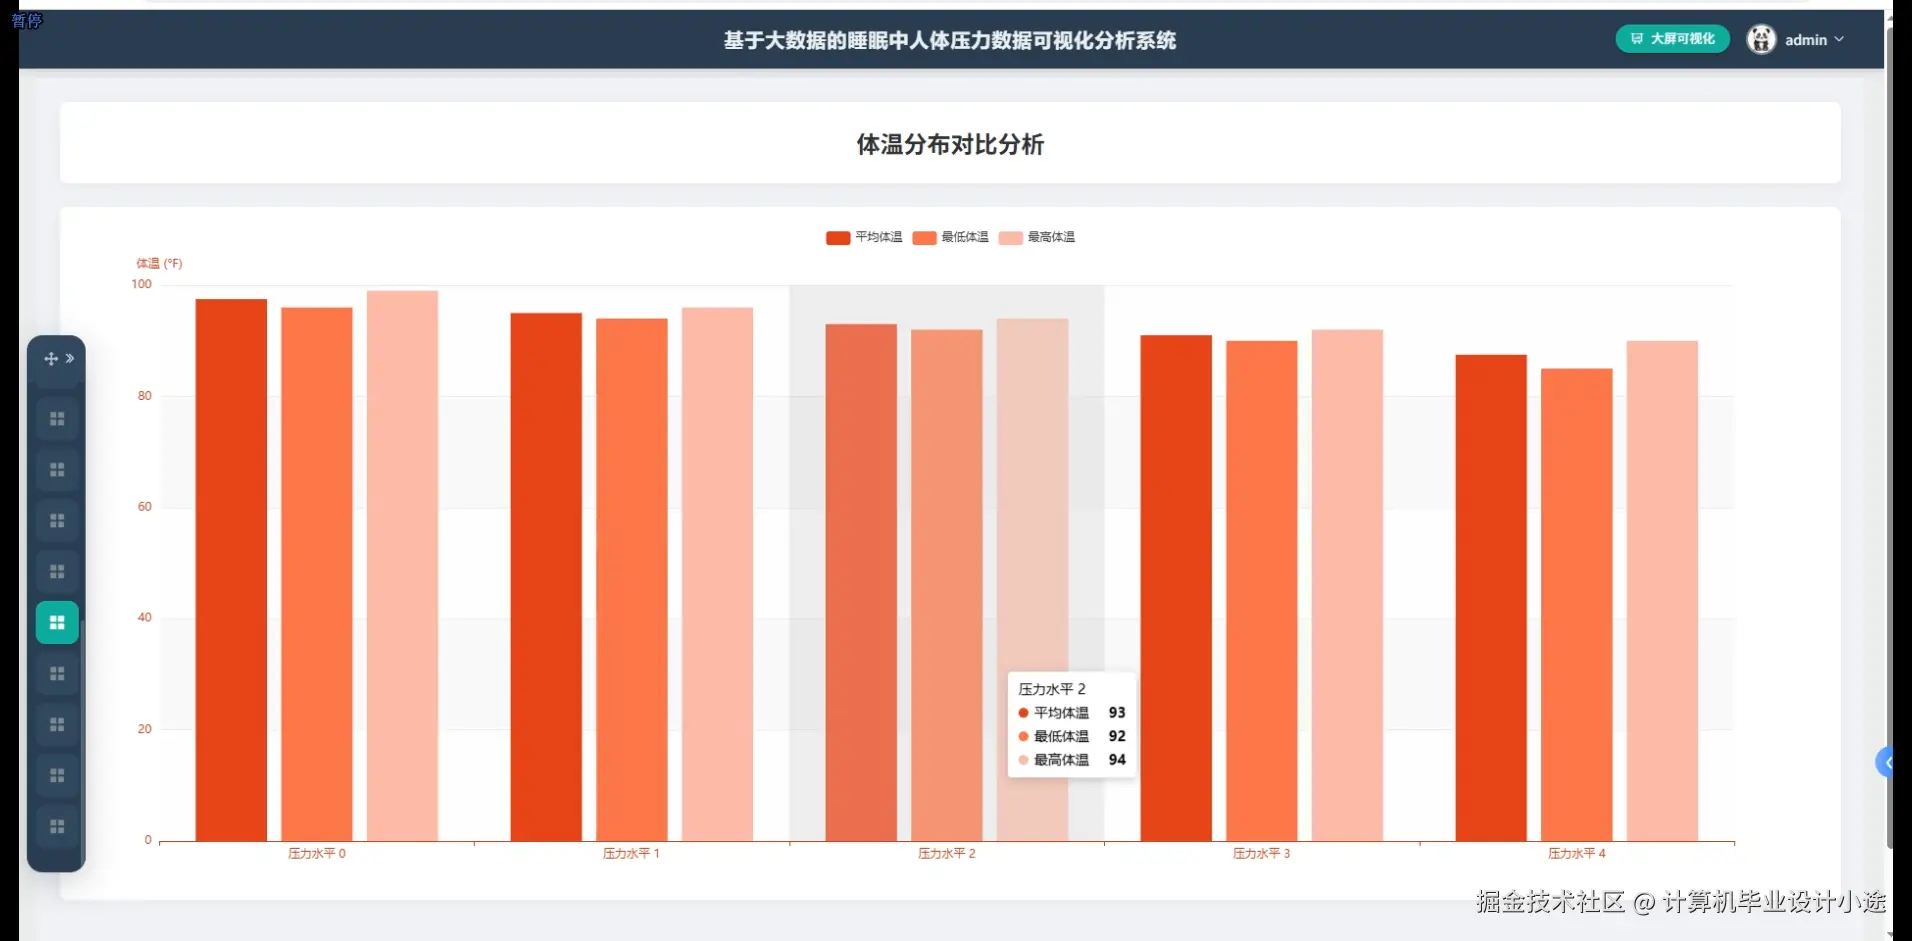Open 大屏可视化 big-screen visualization view
This screenshot has width=1912, height=941.
tap(1671, 38)
